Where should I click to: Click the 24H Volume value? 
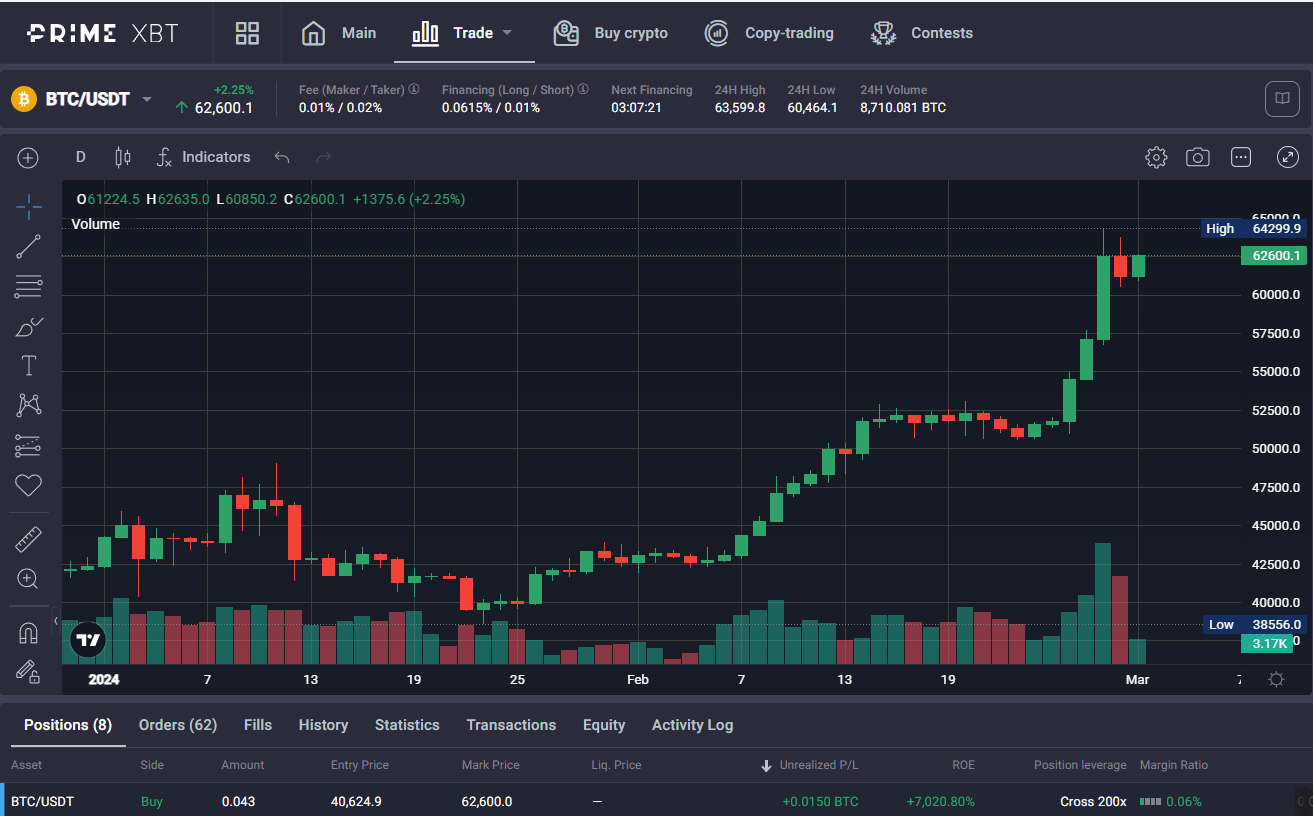(x=903, y=108)
